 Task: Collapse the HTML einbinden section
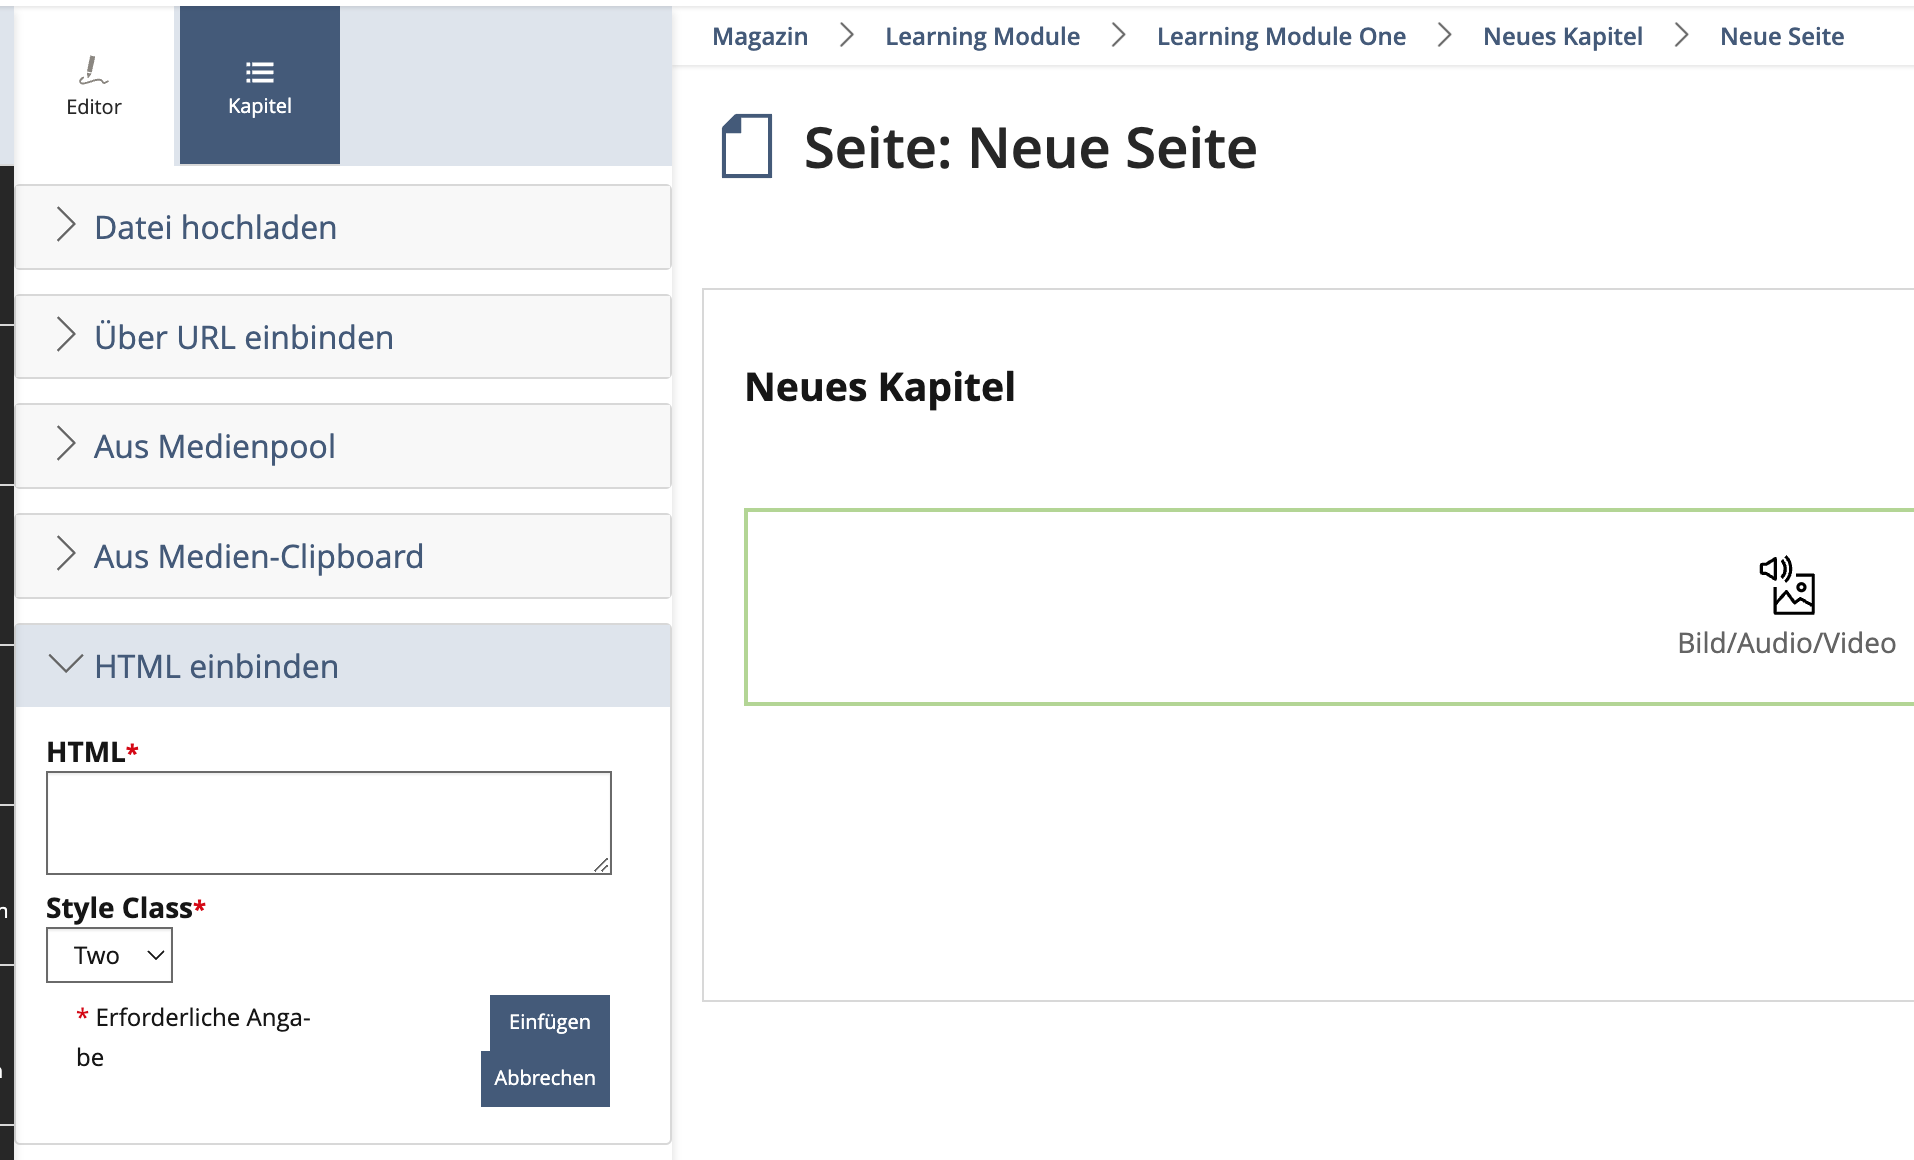click(216, 666)
